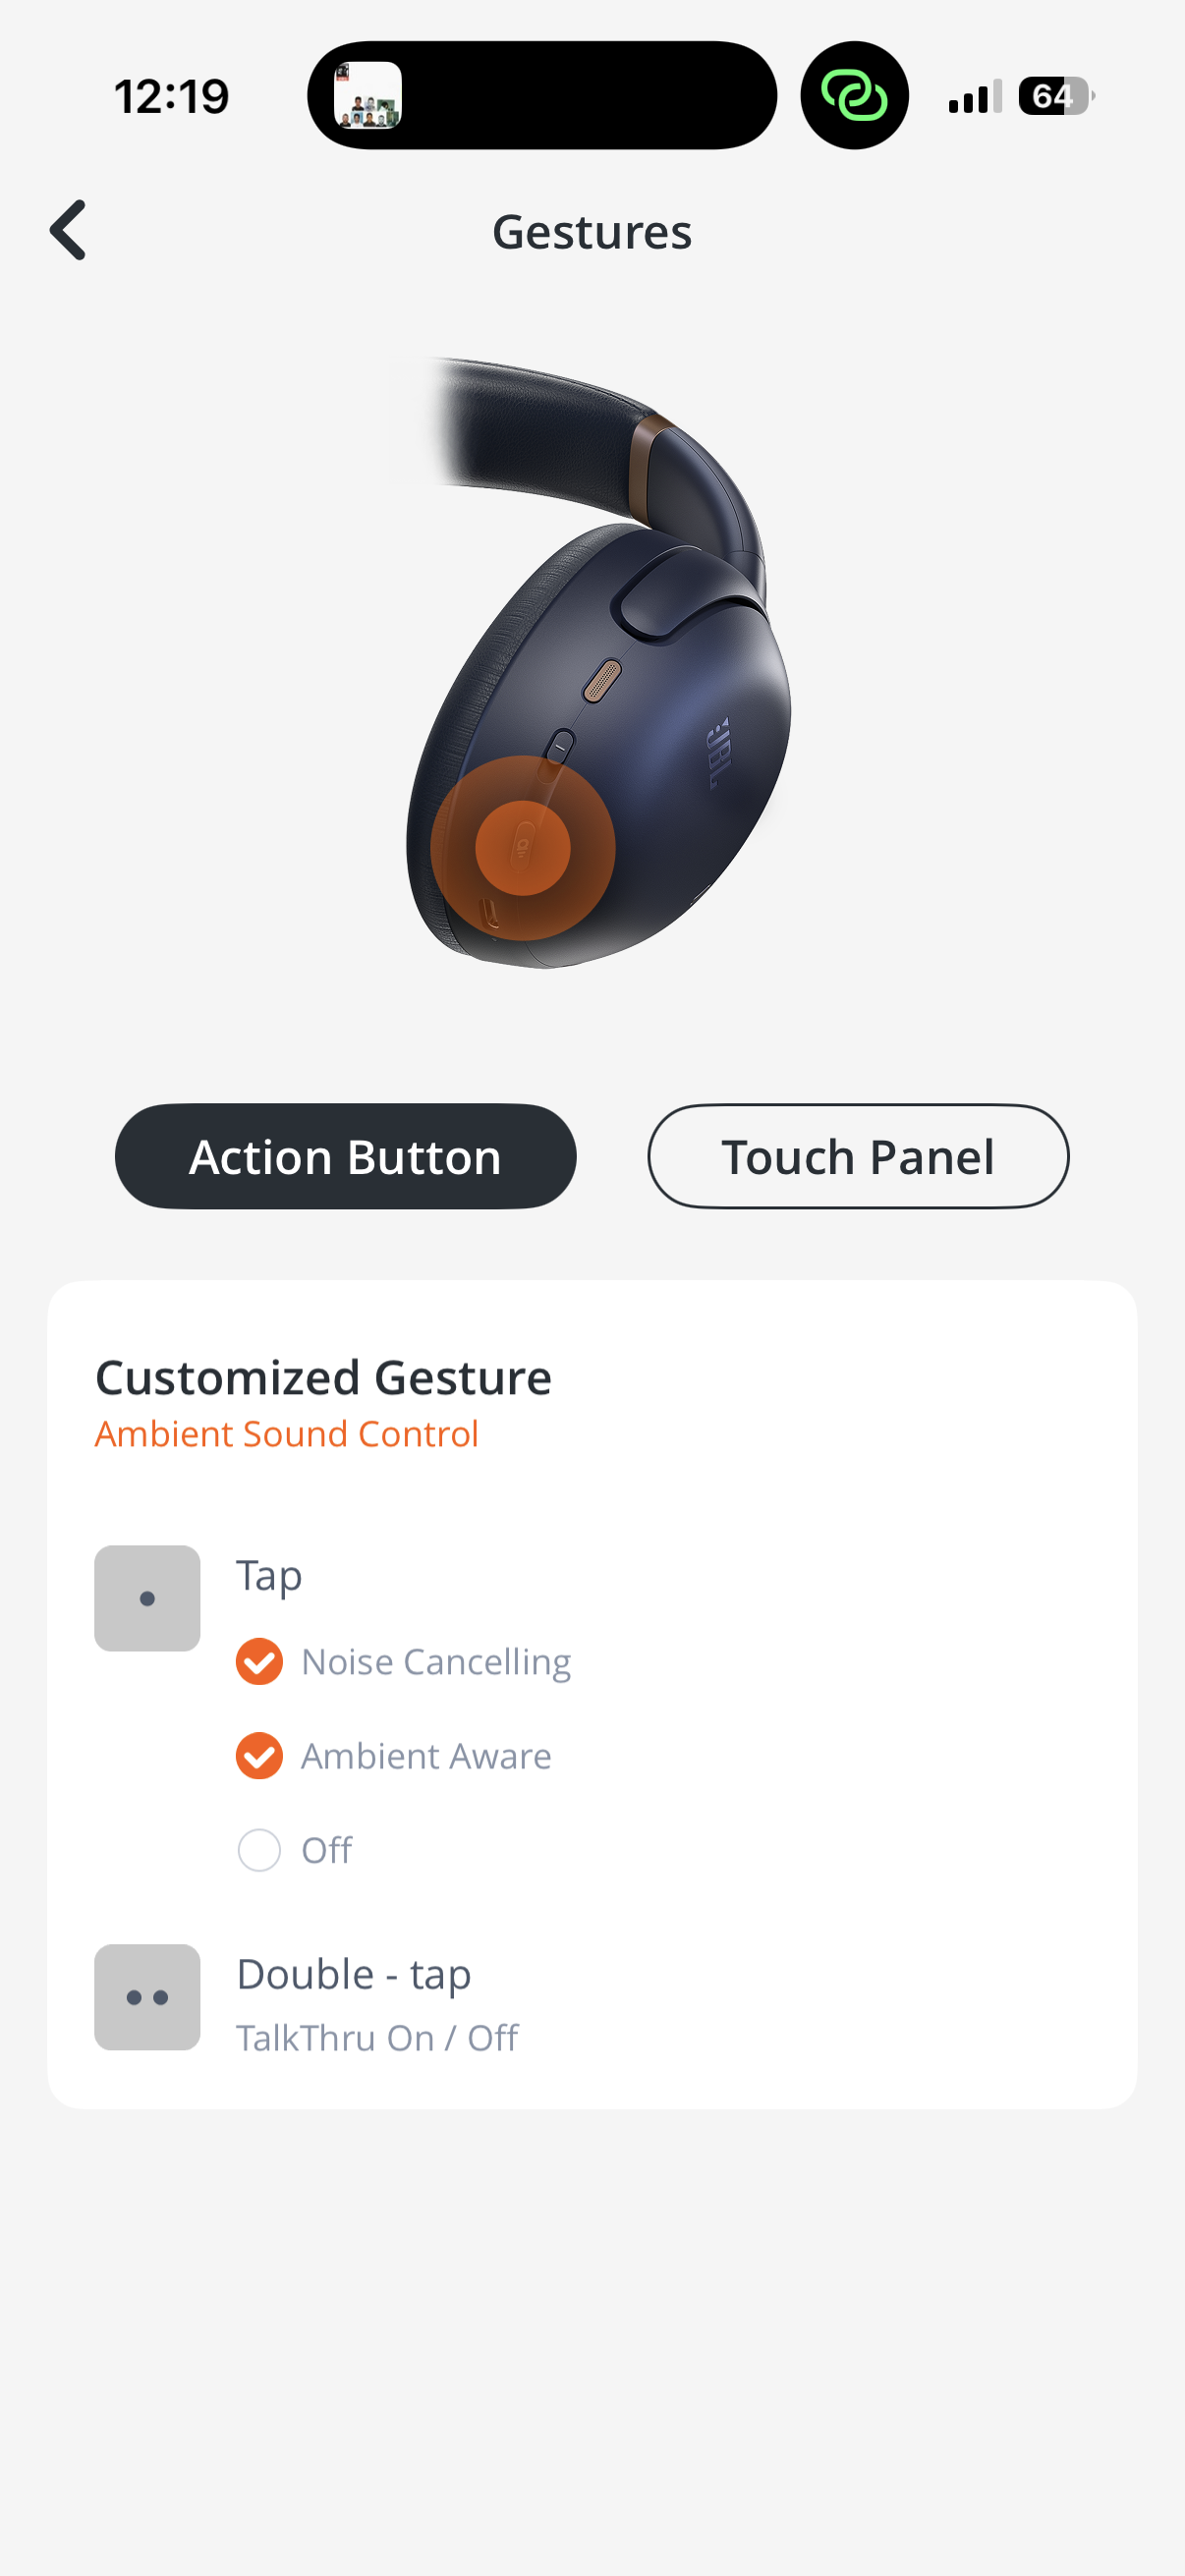Screen dimensions: 1185x2576
Task: Tap the Tap gesture label
Action: tap(269, 1575)
